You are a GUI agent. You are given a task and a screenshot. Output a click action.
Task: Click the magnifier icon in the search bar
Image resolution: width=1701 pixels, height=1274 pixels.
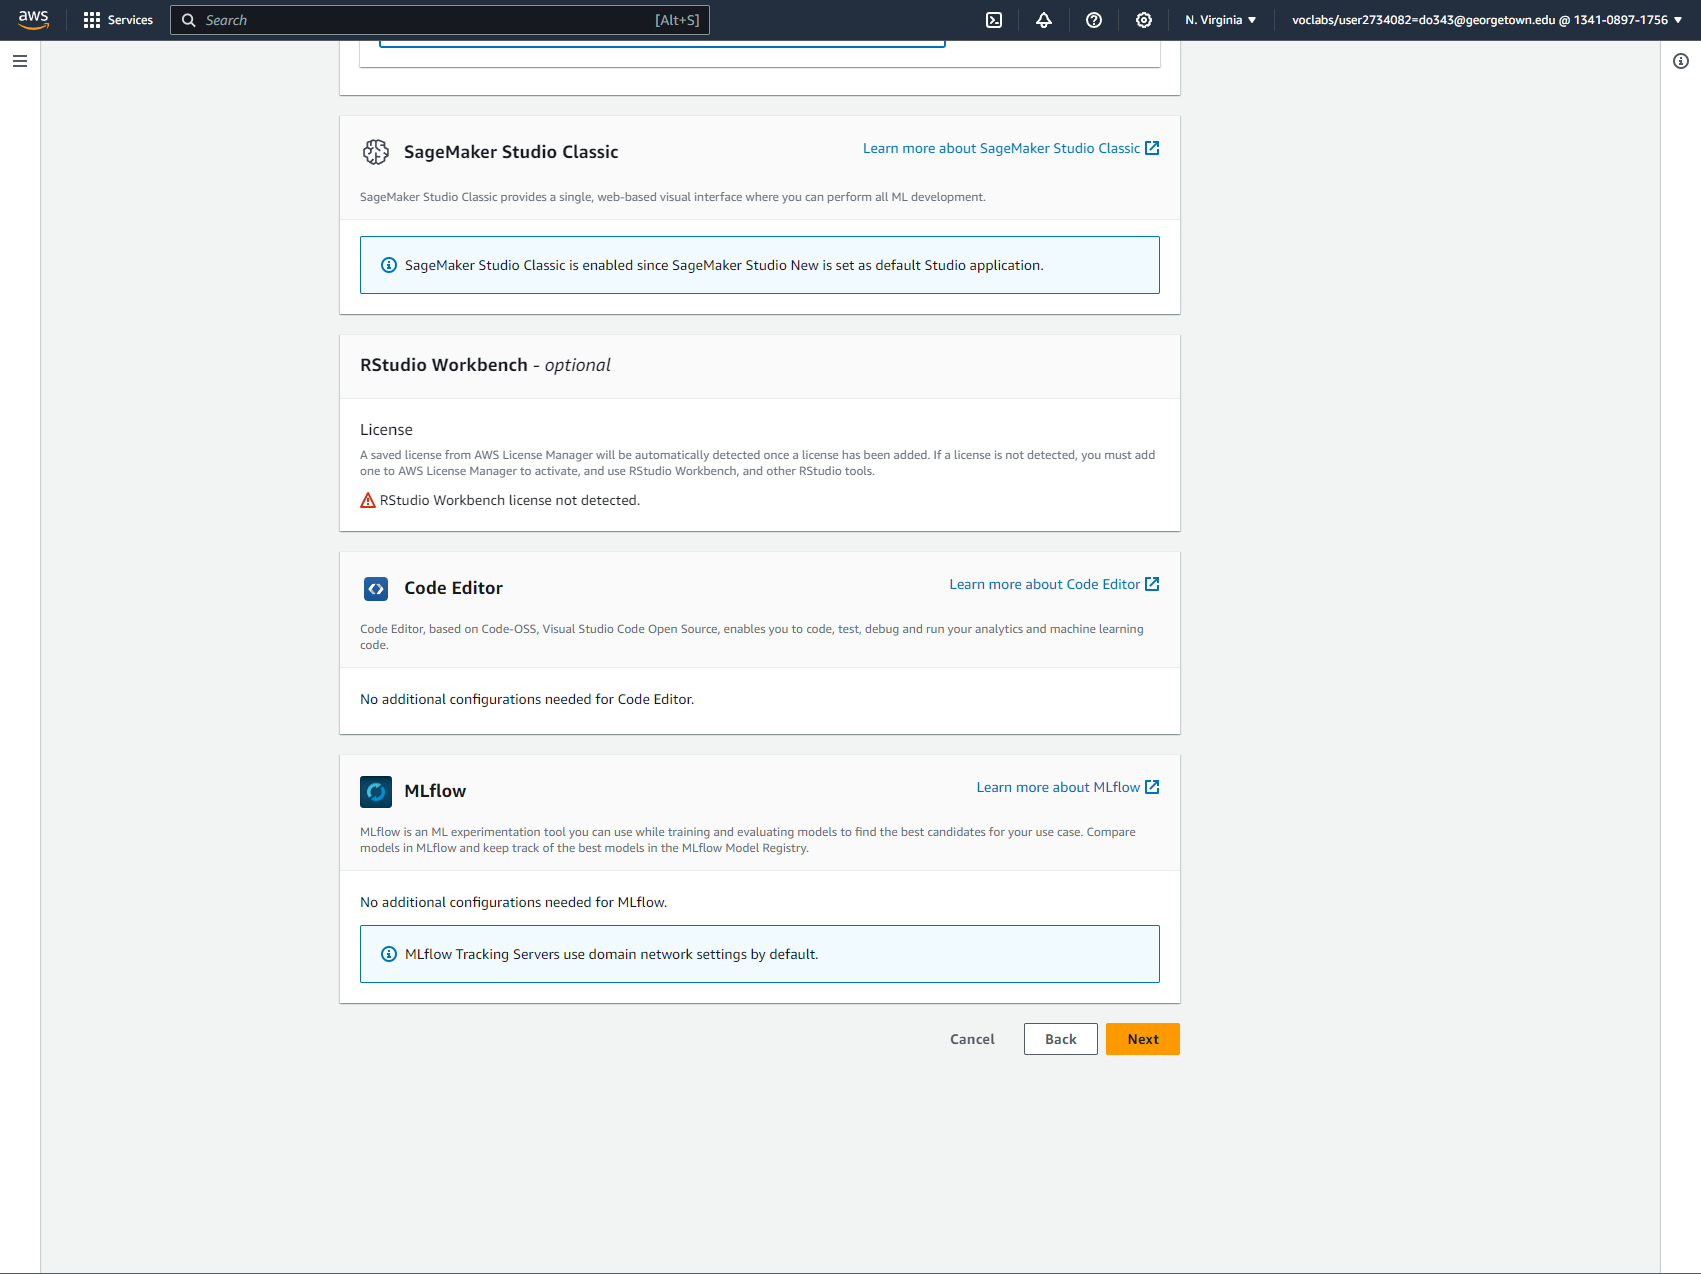(188, 20)
